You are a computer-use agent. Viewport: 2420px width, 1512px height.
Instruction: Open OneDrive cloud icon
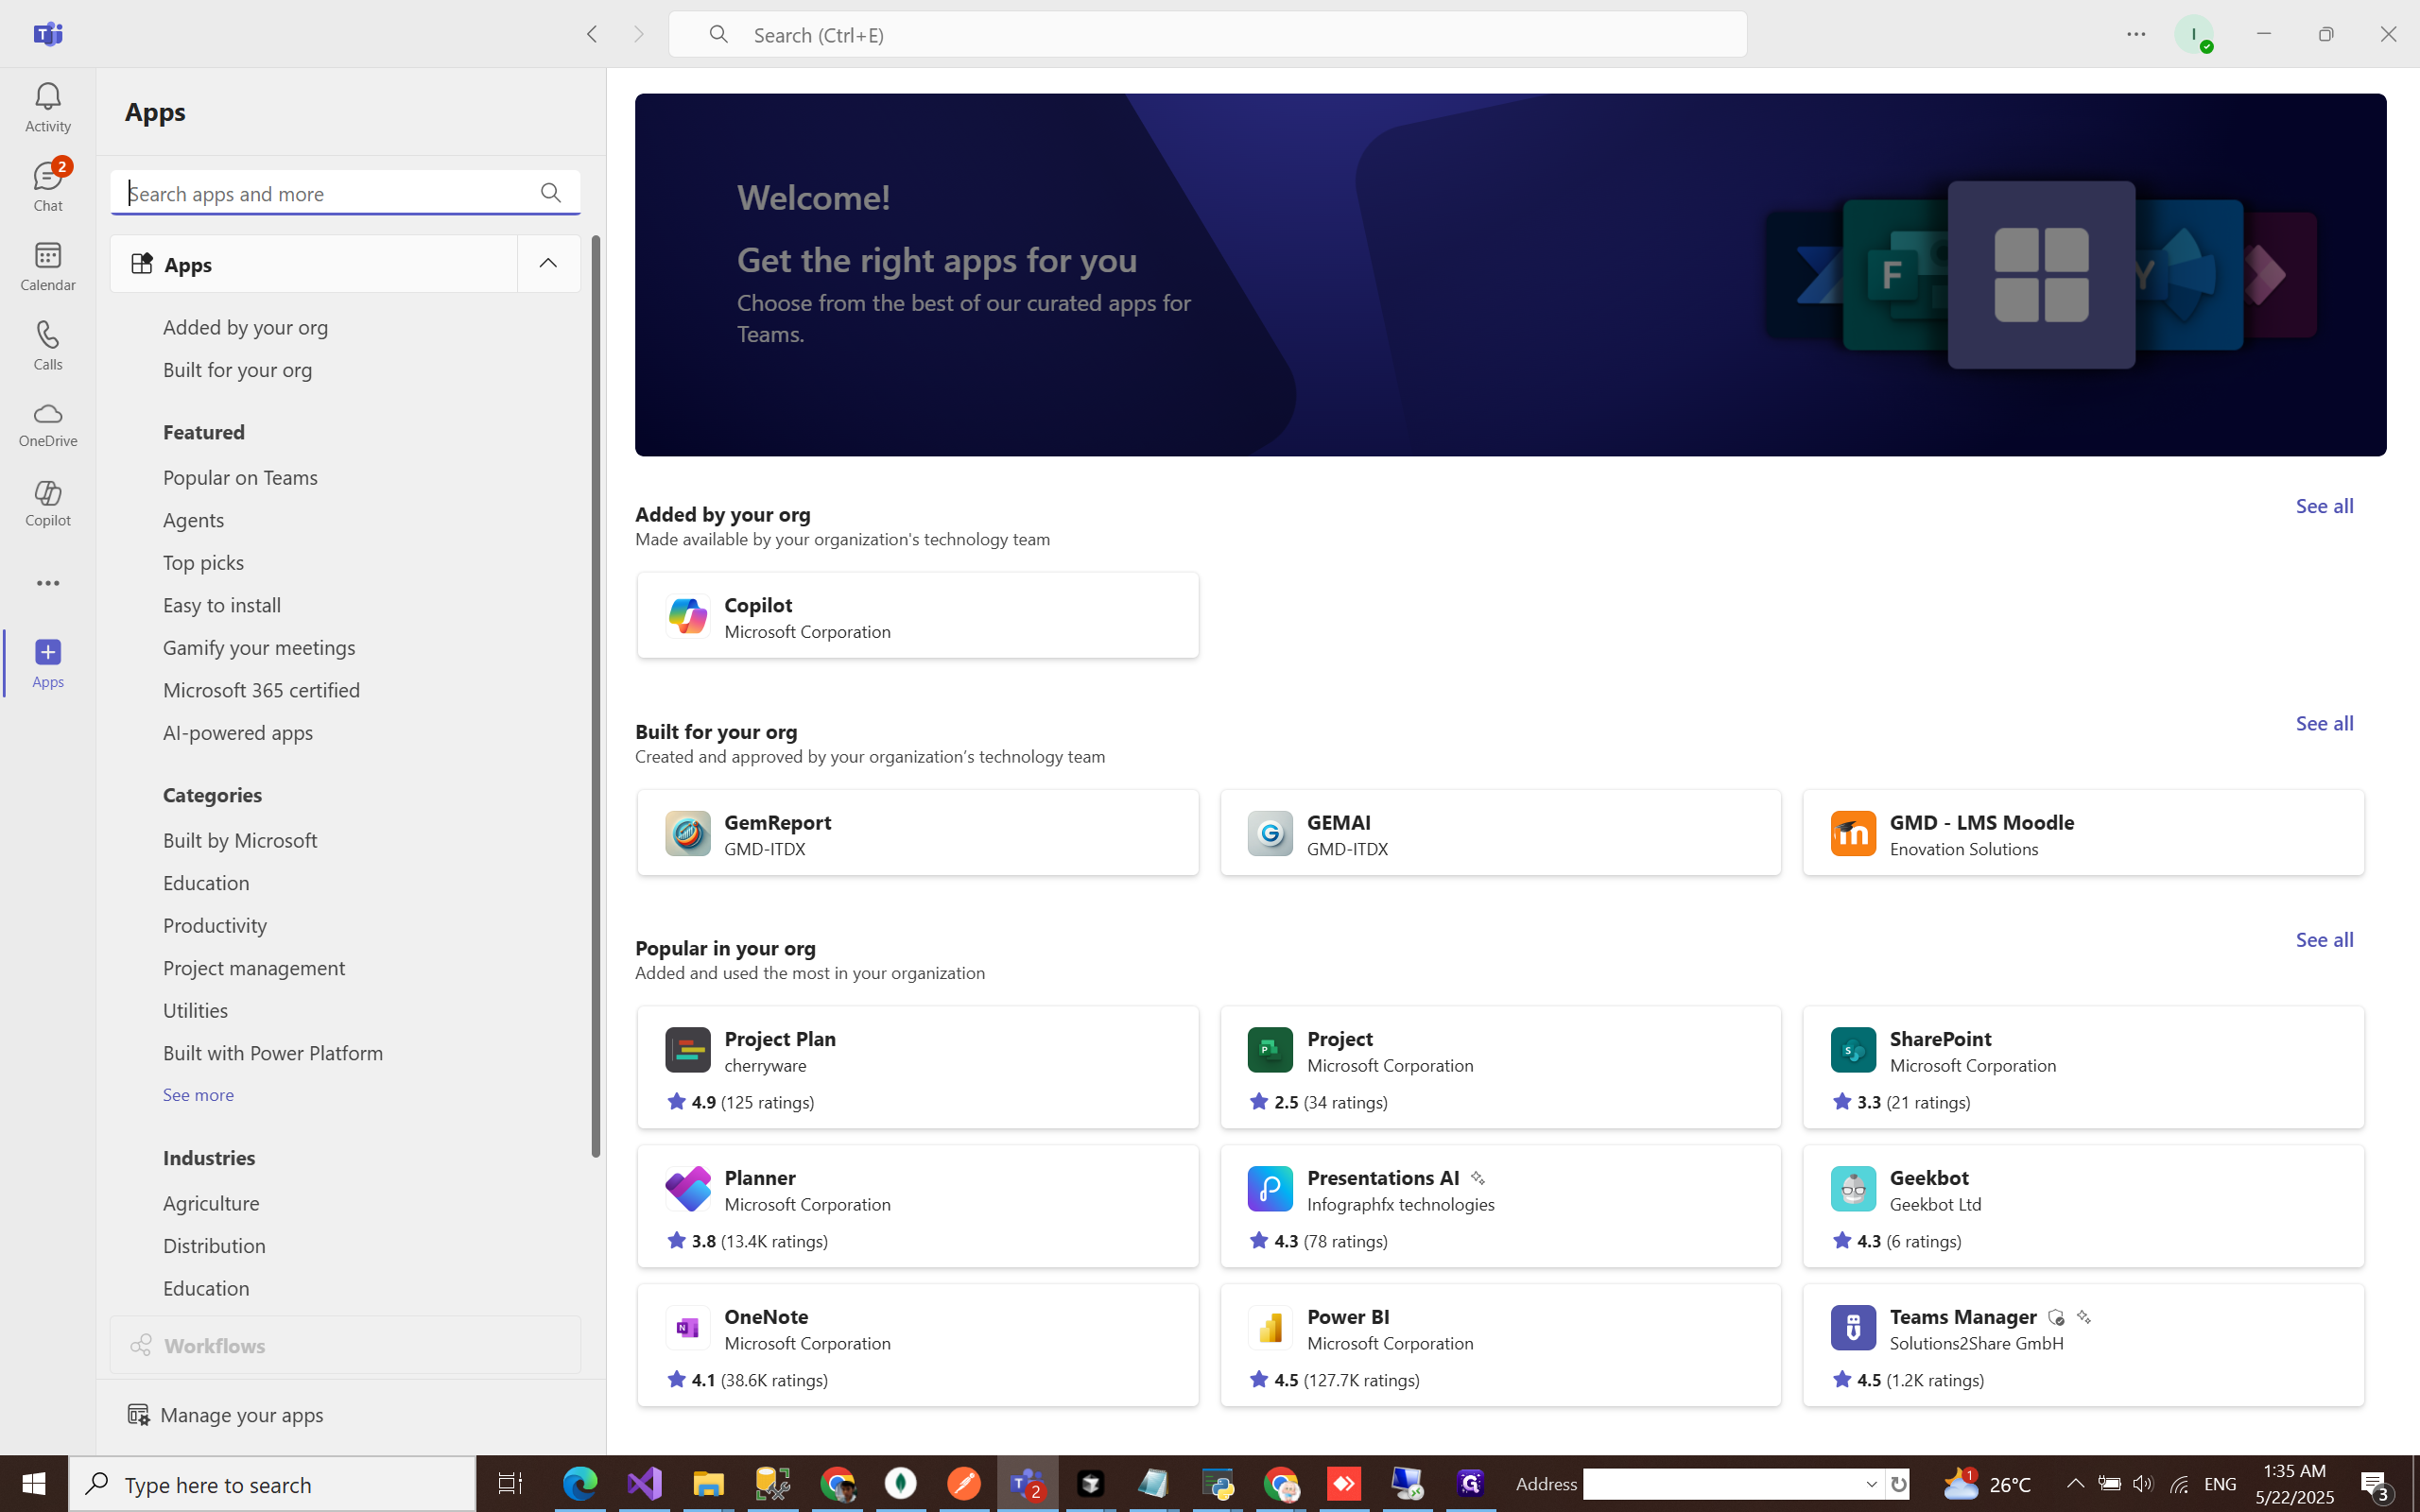pyautogui.click(x=48, y=424)
